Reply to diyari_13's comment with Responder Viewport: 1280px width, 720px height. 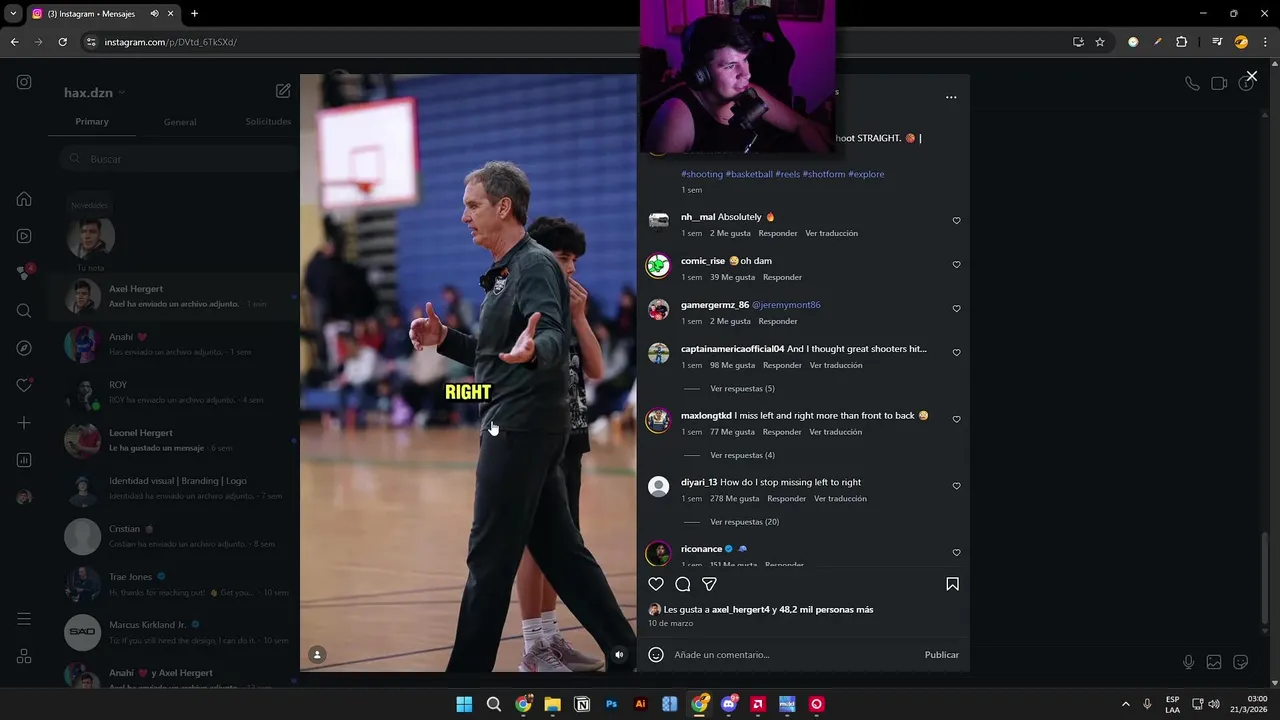click(x=786, y=499)
